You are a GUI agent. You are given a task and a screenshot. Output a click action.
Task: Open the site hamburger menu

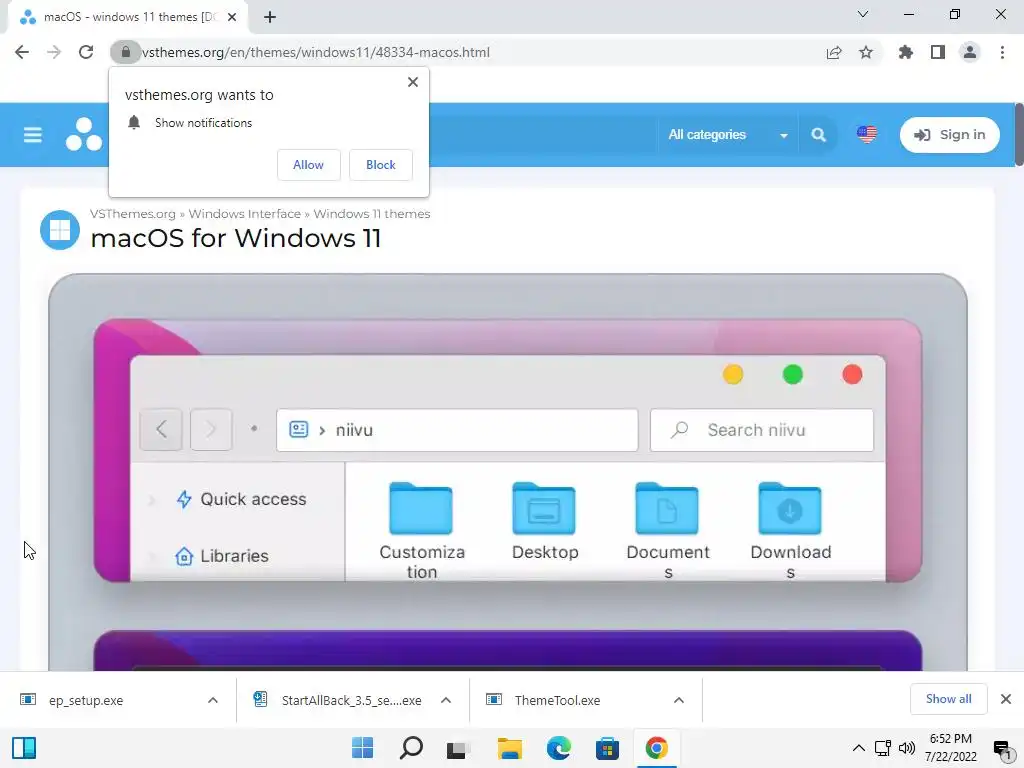point(33,135)
